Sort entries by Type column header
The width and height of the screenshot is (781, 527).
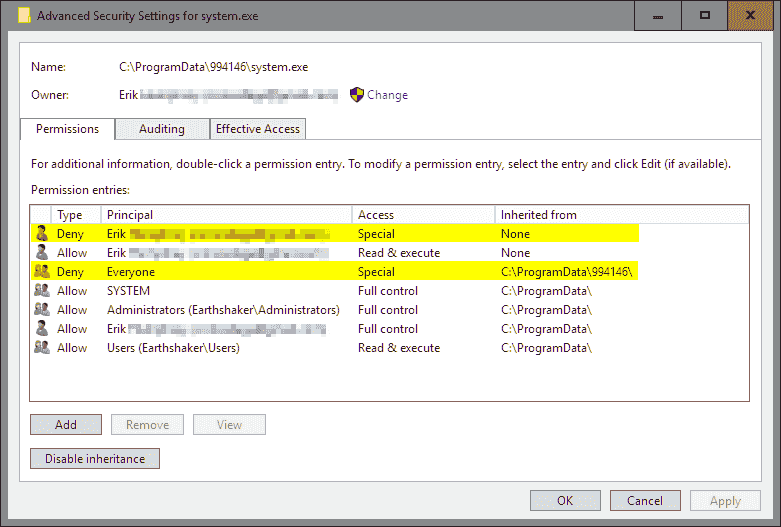point(76,215)
